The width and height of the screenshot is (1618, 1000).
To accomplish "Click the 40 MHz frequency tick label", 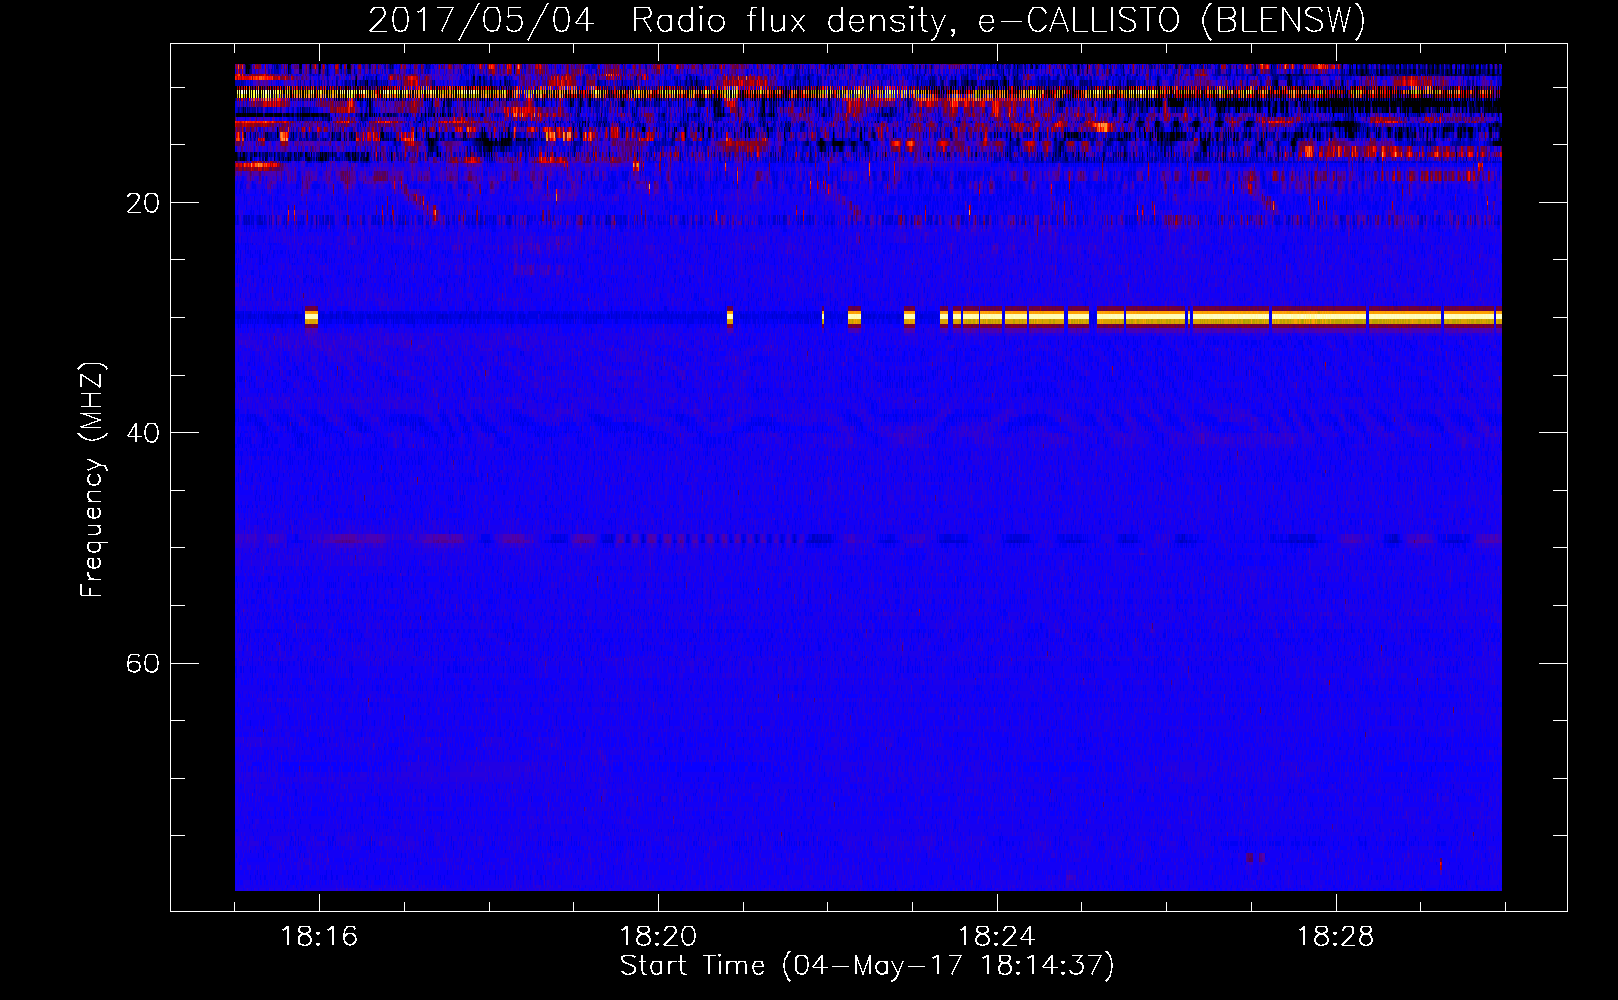I will [x=143, y=433].
